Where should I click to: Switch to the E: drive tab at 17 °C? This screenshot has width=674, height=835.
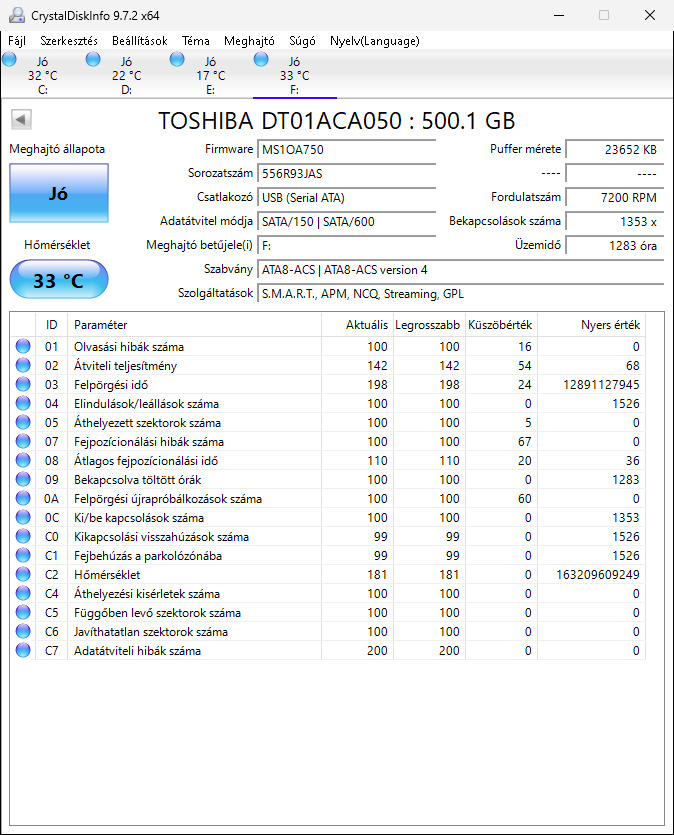coord(211,75)
